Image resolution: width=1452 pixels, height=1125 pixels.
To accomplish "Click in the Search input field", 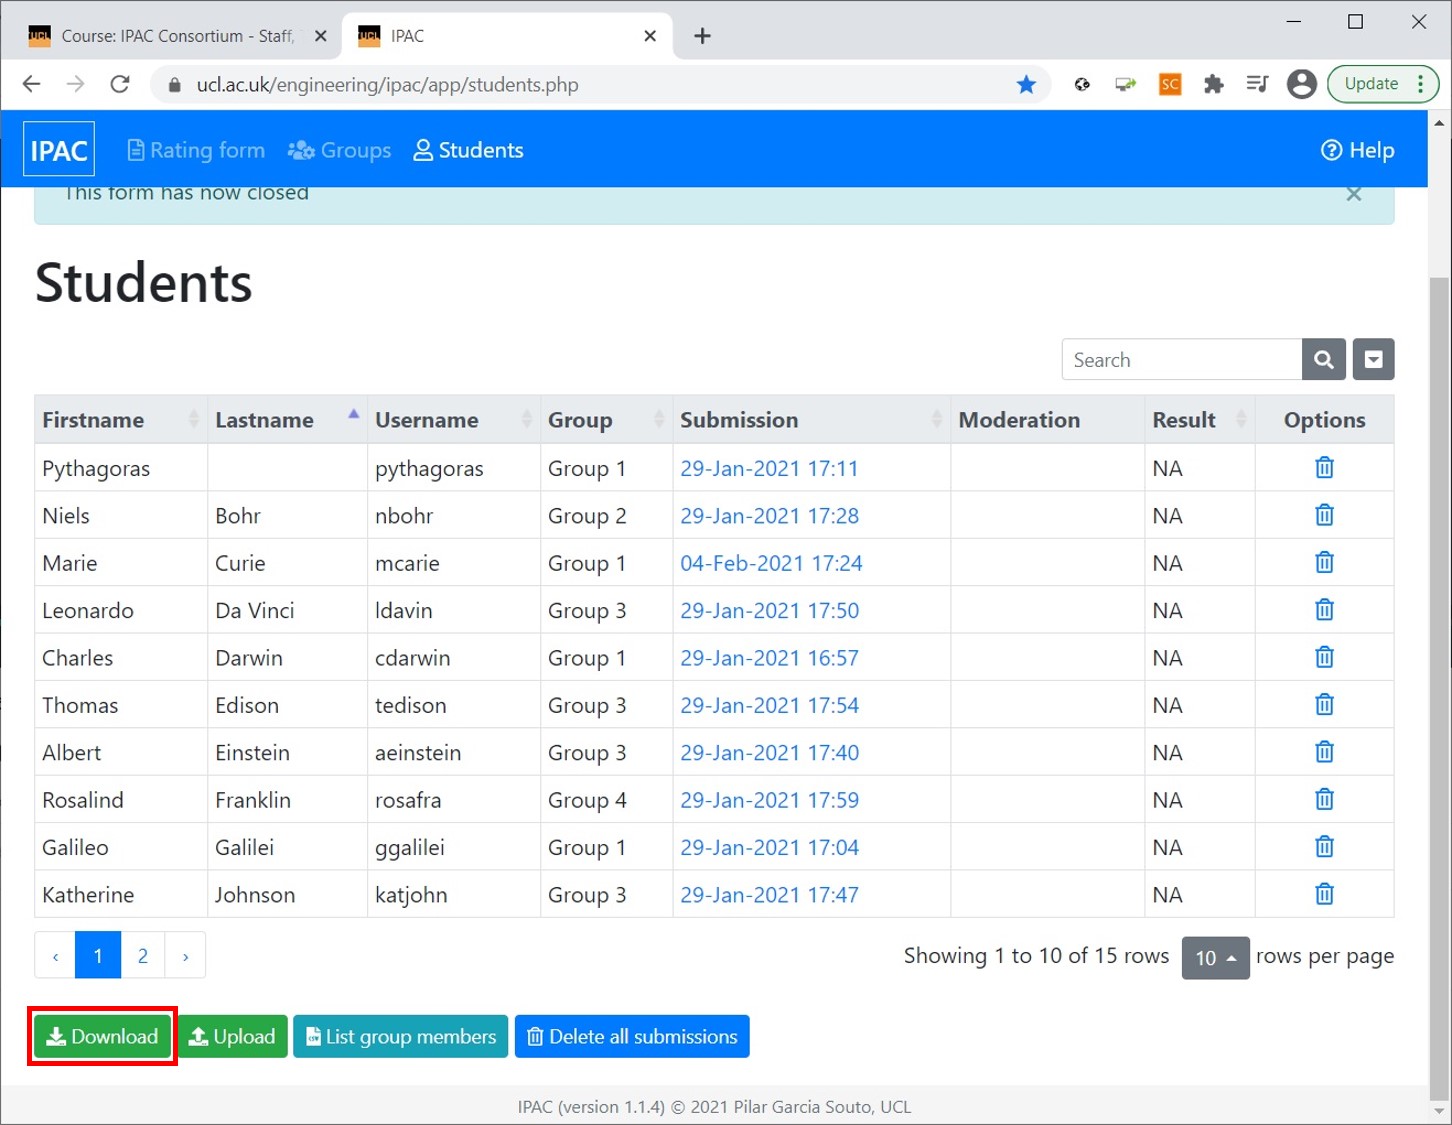I will pos(1182,360).
